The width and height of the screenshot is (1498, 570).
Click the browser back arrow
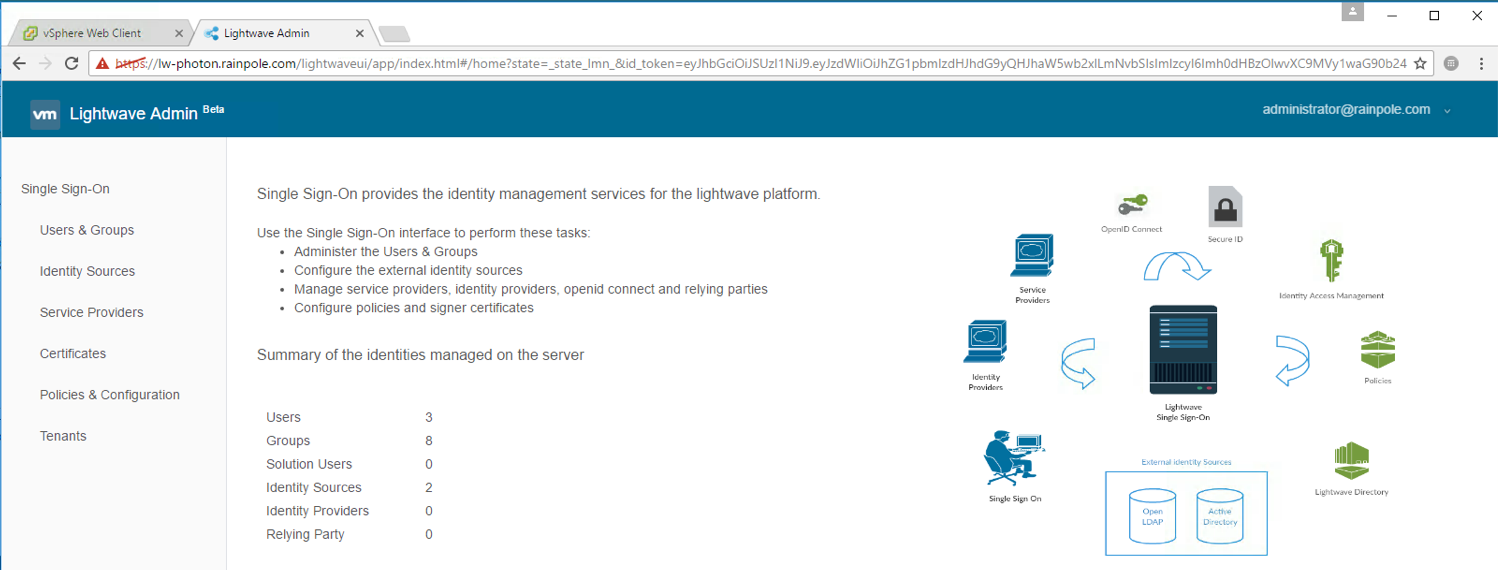click(19, 63)
